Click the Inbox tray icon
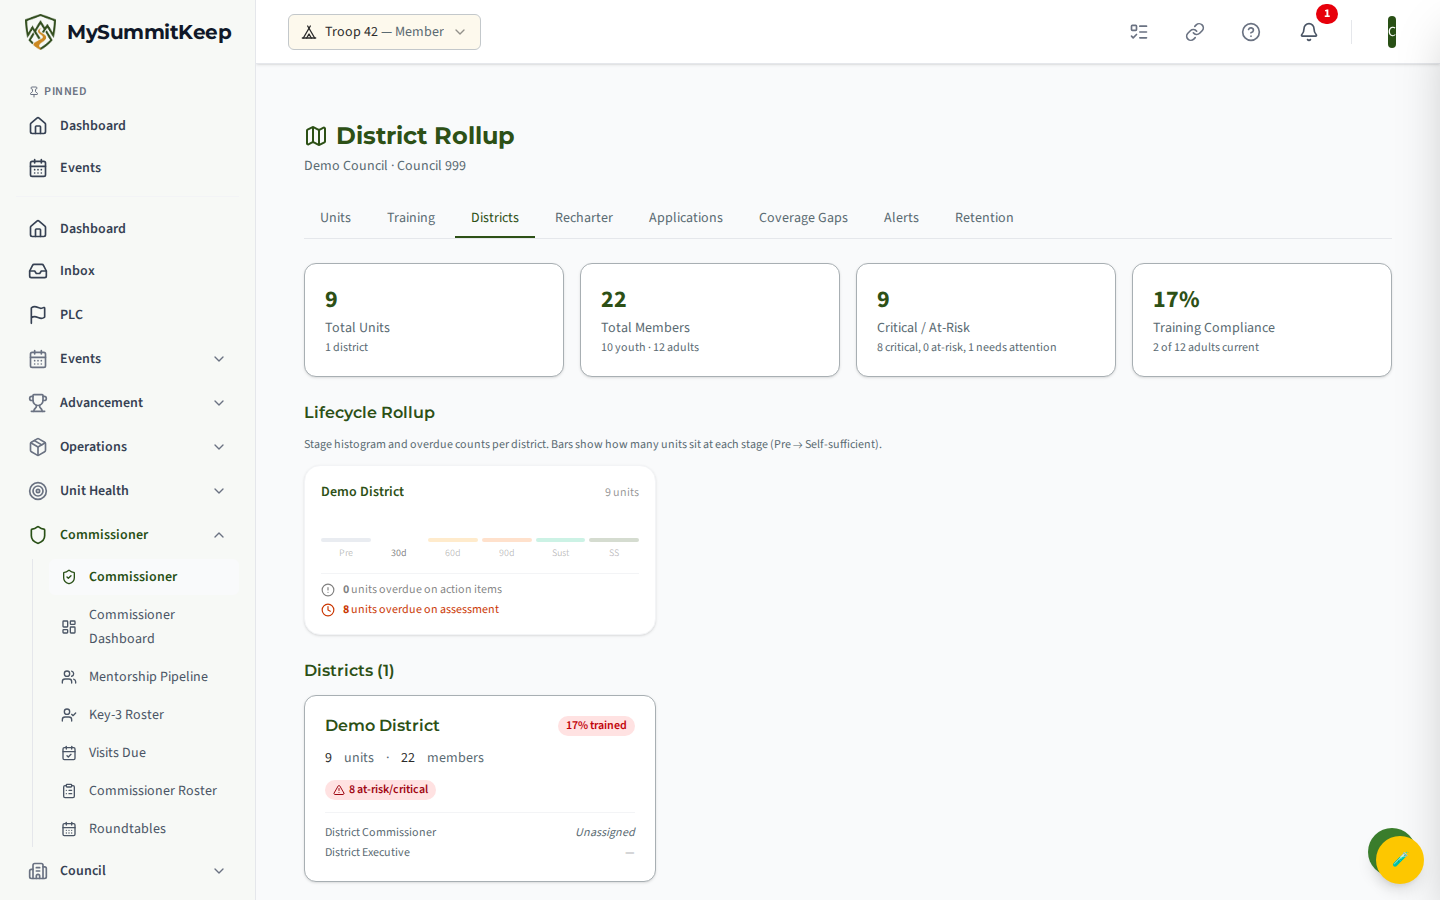Screen dimensions: 1440x900 click(x=38, y=271)
